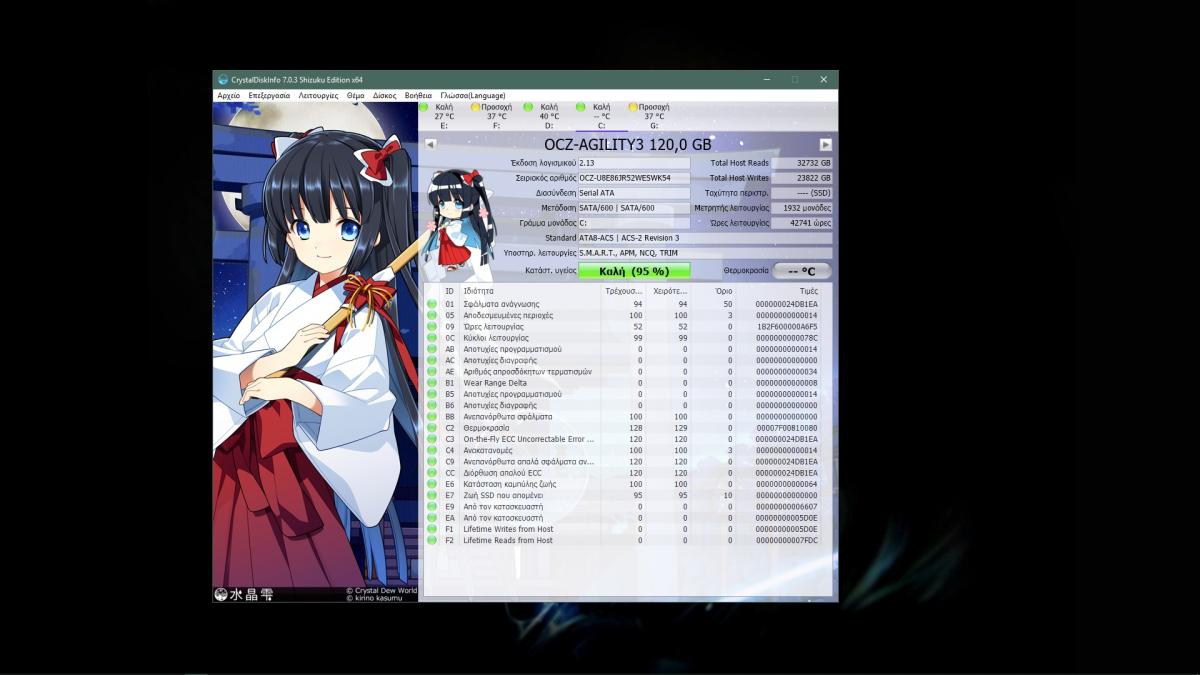Select the Θερμοκρασία attribute row C2
1200x675 pixels.
click(627, 428)
